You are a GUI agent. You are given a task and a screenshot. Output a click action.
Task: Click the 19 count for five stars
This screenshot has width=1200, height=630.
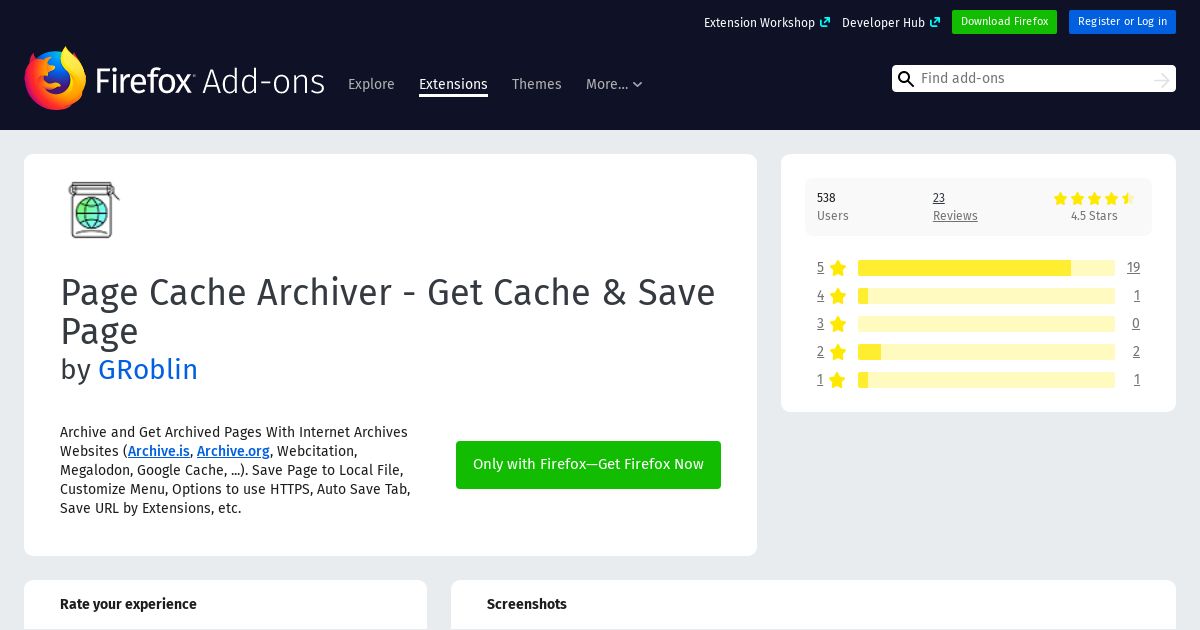point(1133,268)
